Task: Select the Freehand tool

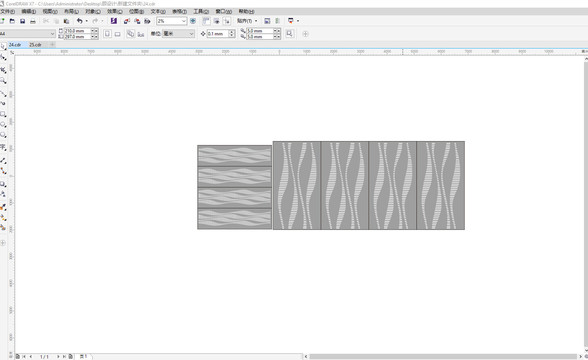Action: pyautogui.click(x=3, y=93)
